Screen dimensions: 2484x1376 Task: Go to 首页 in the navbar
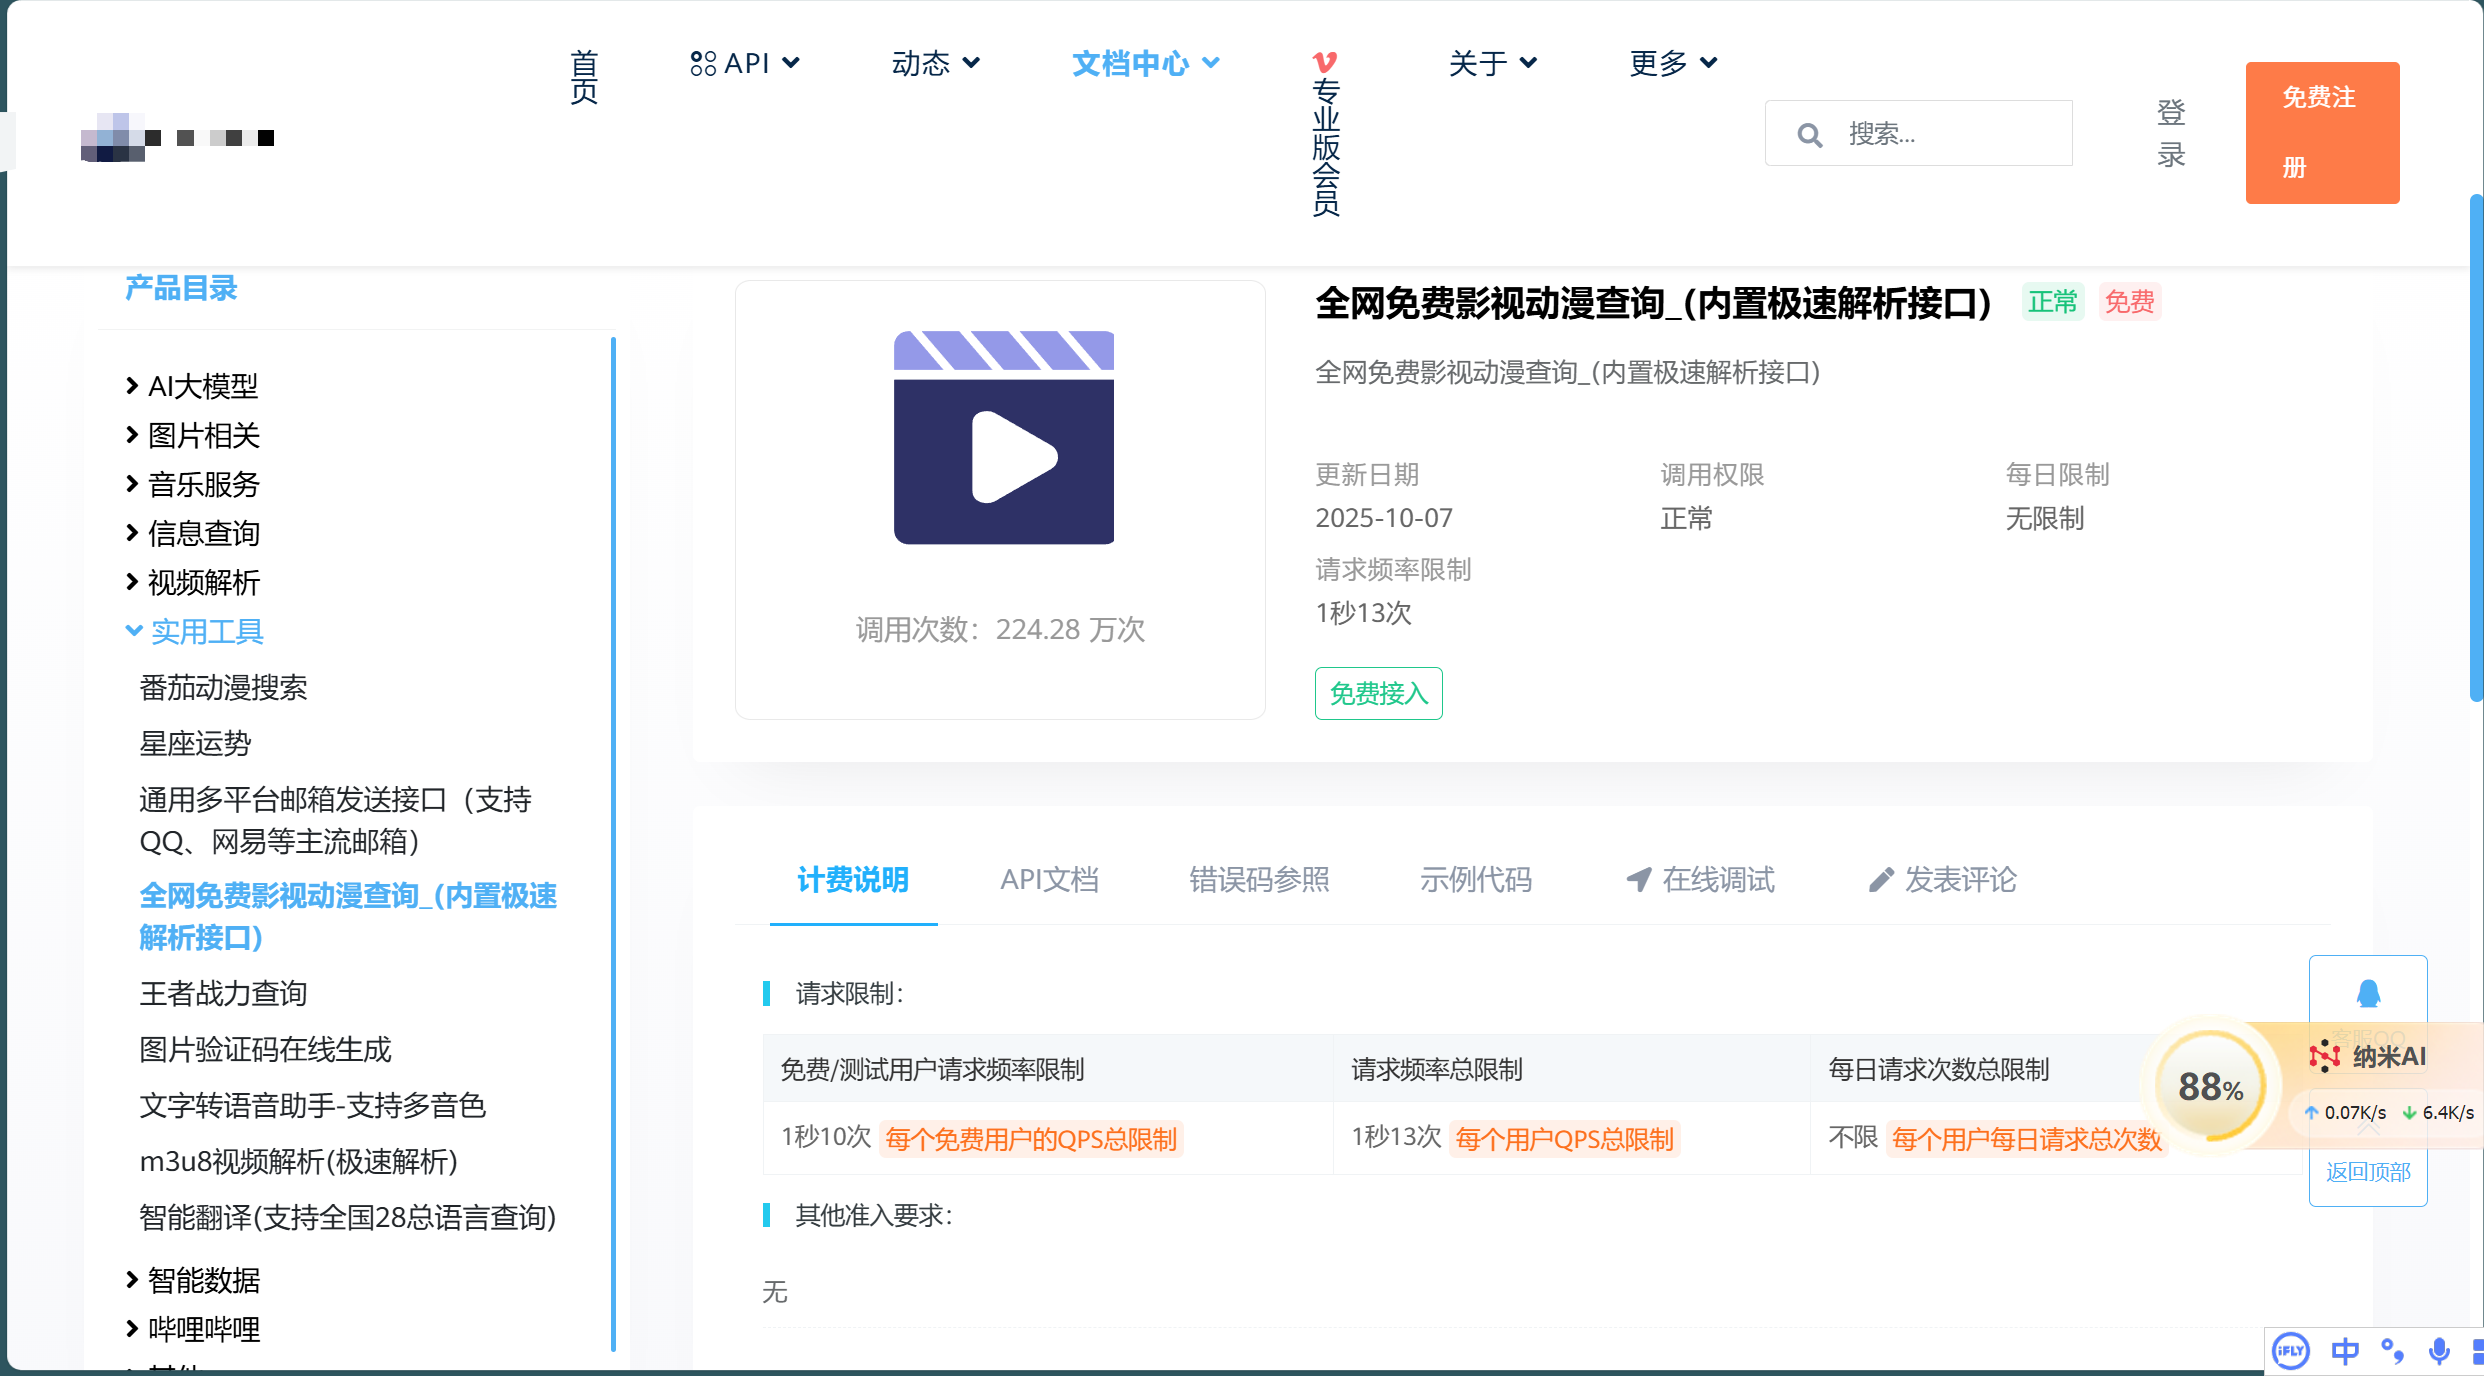click(x=584, y=77)
